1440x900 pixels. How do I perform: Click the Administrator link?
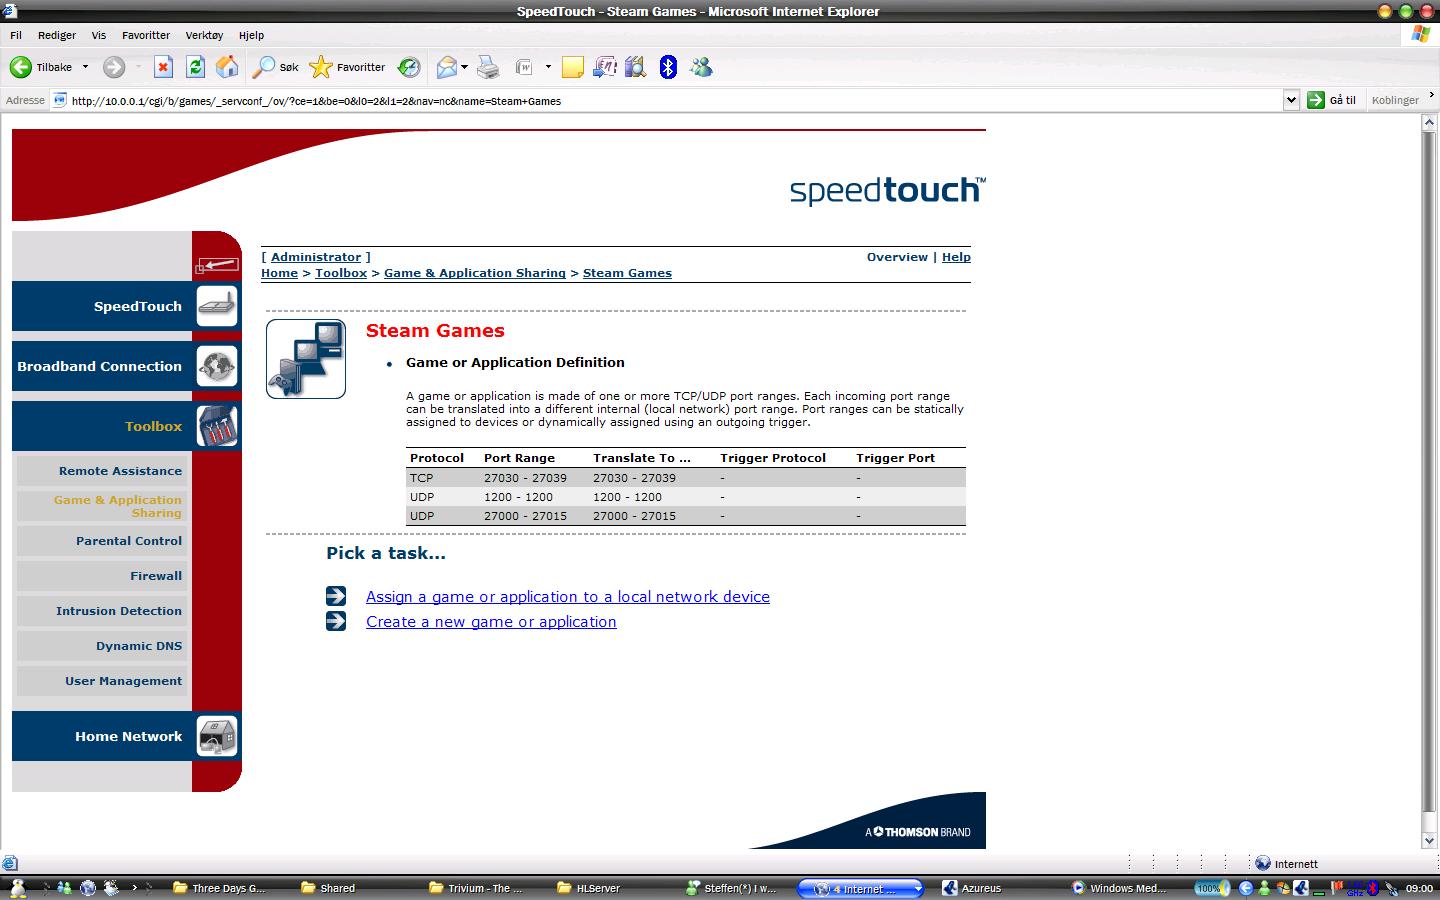tap(316, 257)
